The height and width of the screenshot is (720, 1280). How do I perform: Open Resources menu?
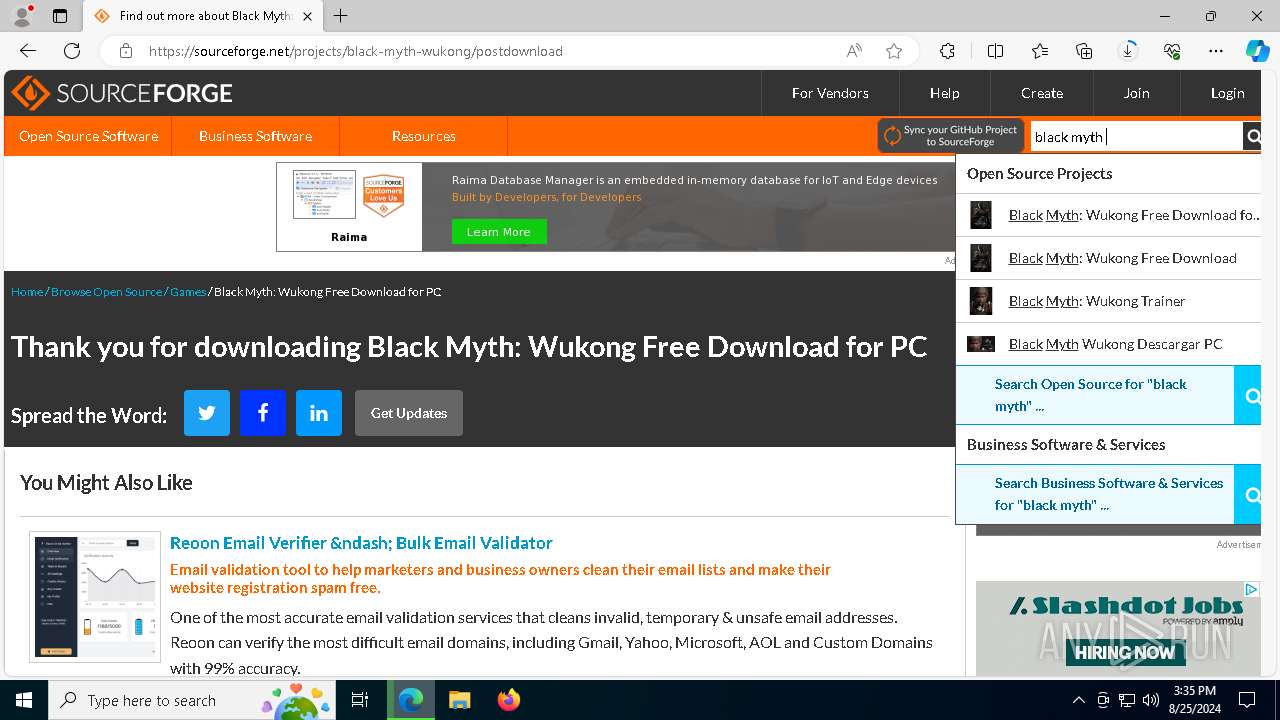424,136
